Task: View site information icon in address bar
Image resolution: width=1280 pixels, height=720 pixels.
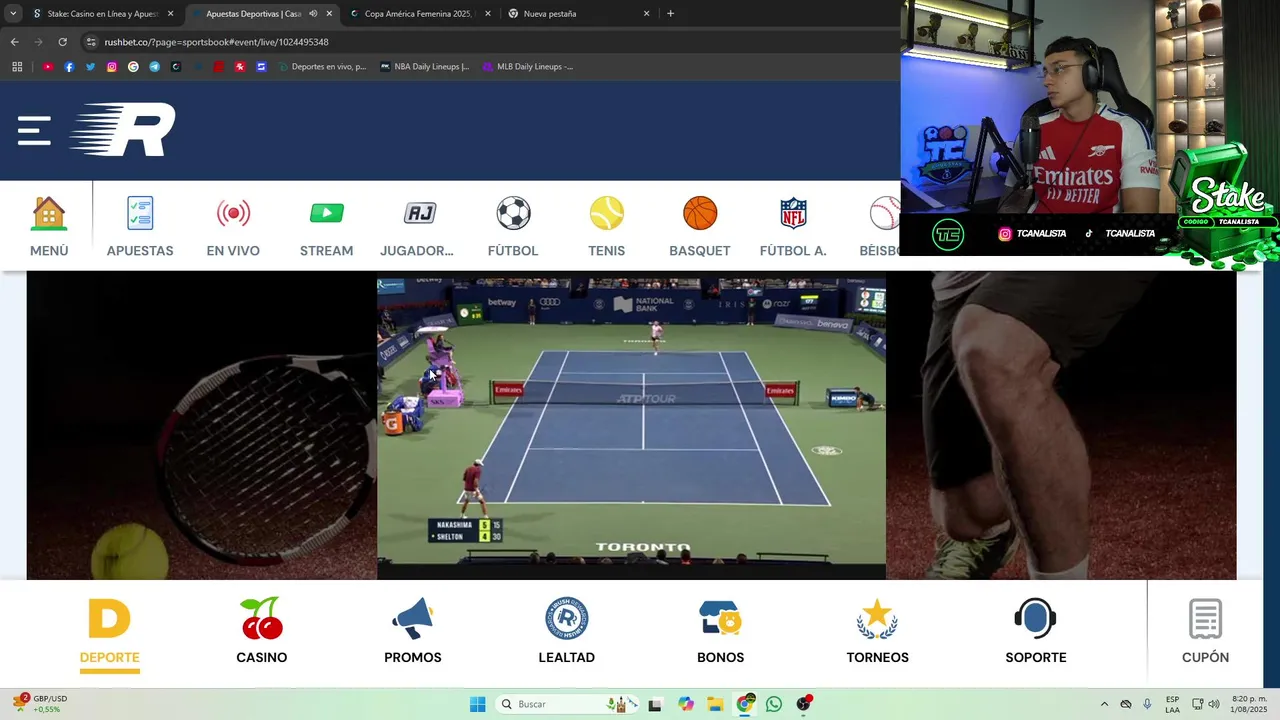Action: point(92,42)
